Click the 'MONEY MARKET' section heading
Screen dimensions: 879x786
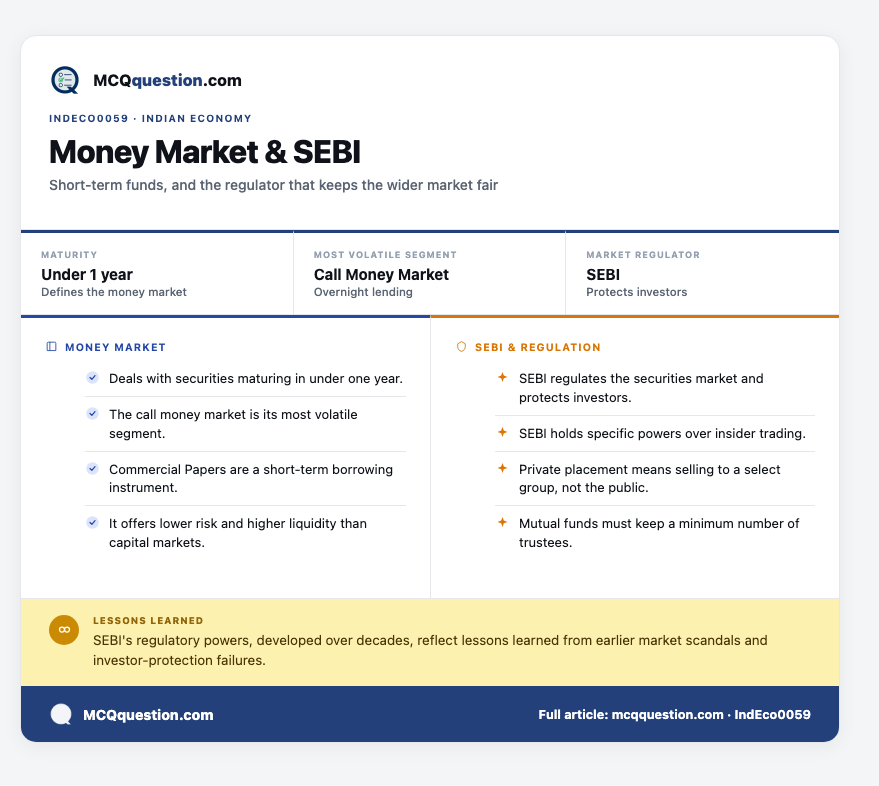pos(115,347)
